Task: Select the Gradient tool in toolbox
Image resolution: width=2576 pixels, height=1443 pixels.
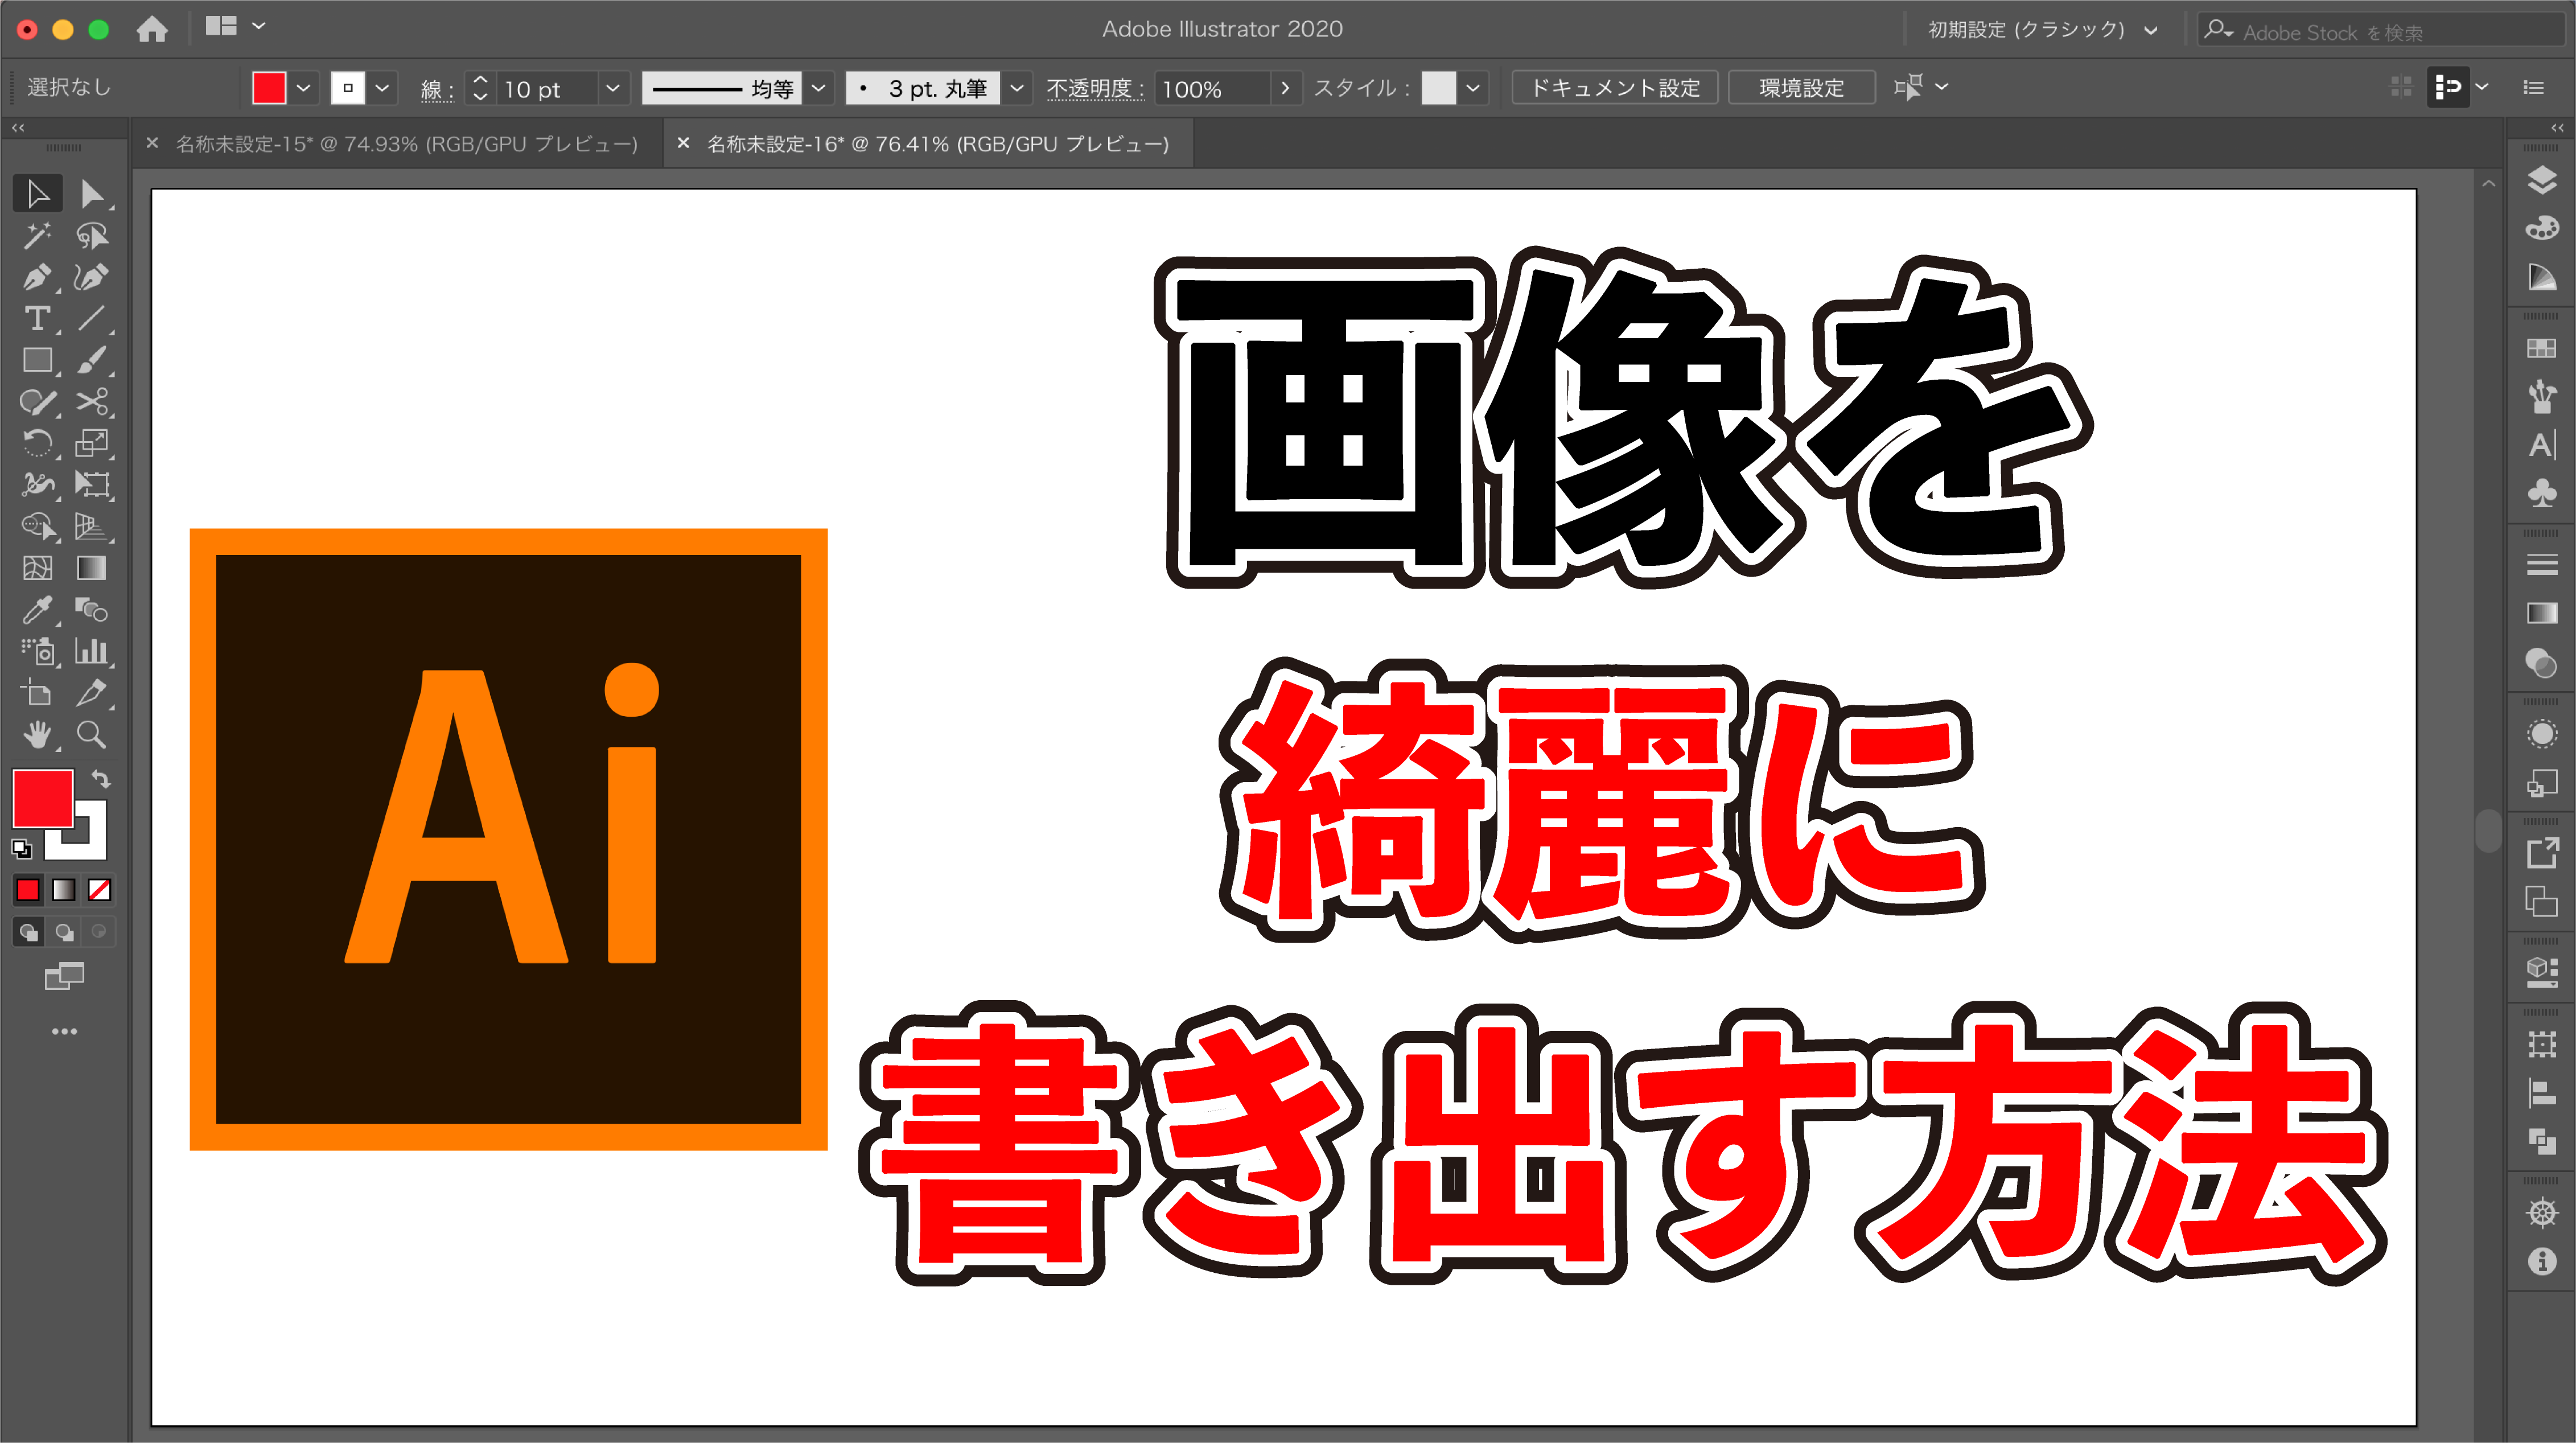Action: point(92,568)
